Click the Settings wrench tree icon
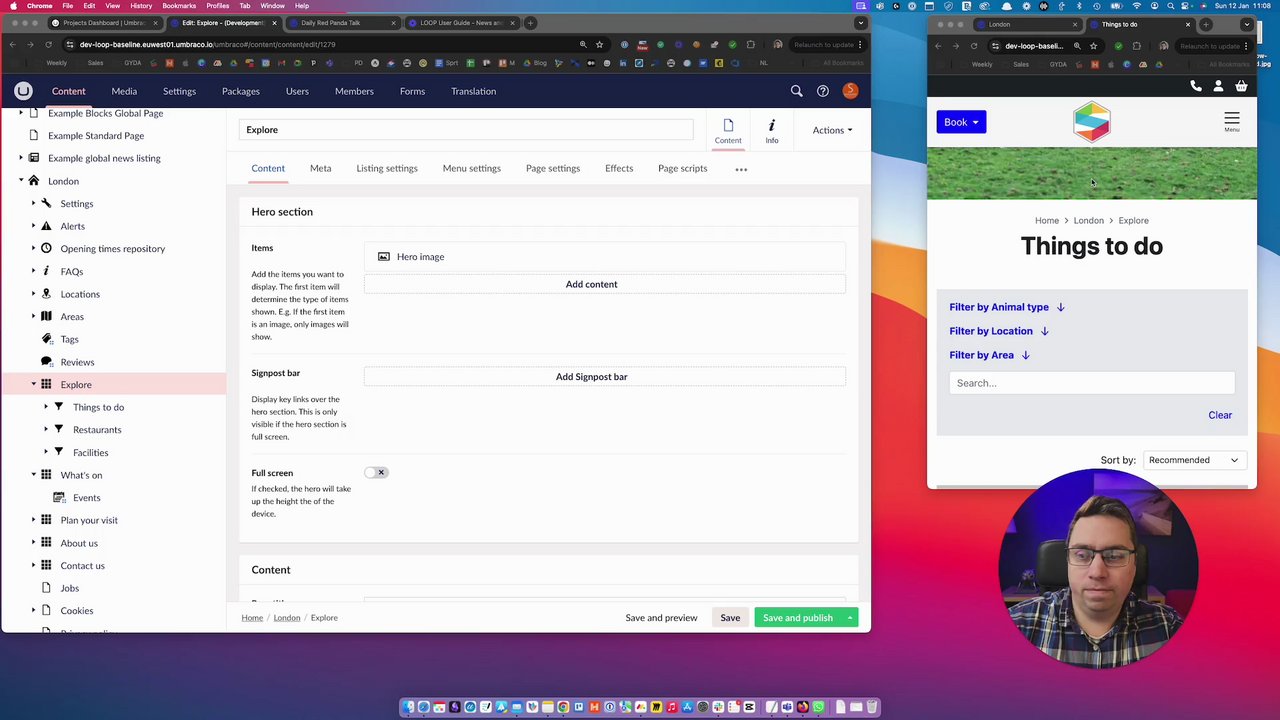Viewport: 1280px width, 720px height. click(x=46, y=203)
